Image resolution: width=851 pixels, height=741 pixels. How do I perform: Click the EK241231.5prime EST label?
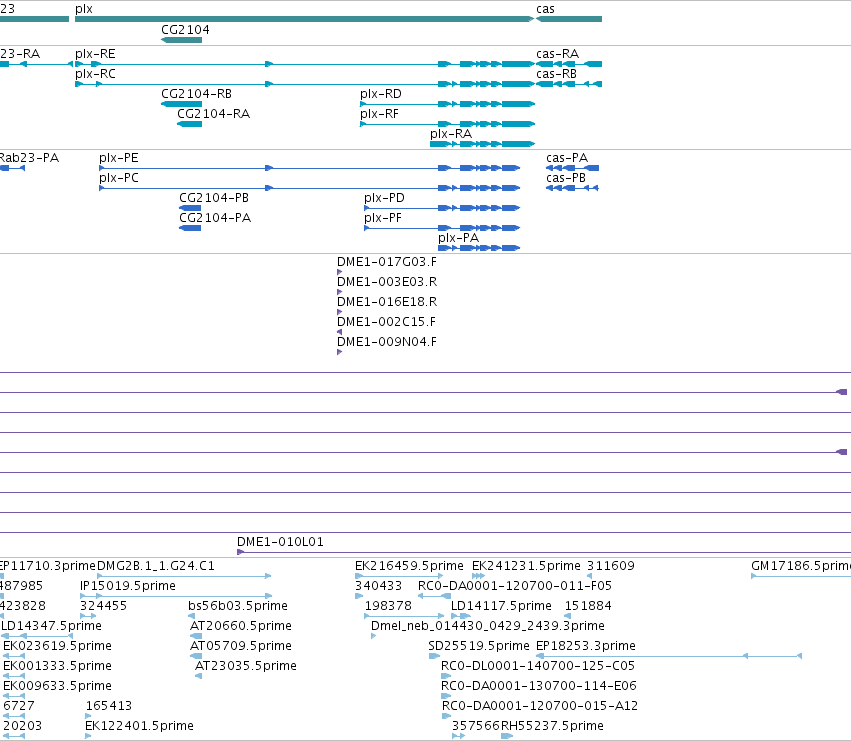coord(526,566)
